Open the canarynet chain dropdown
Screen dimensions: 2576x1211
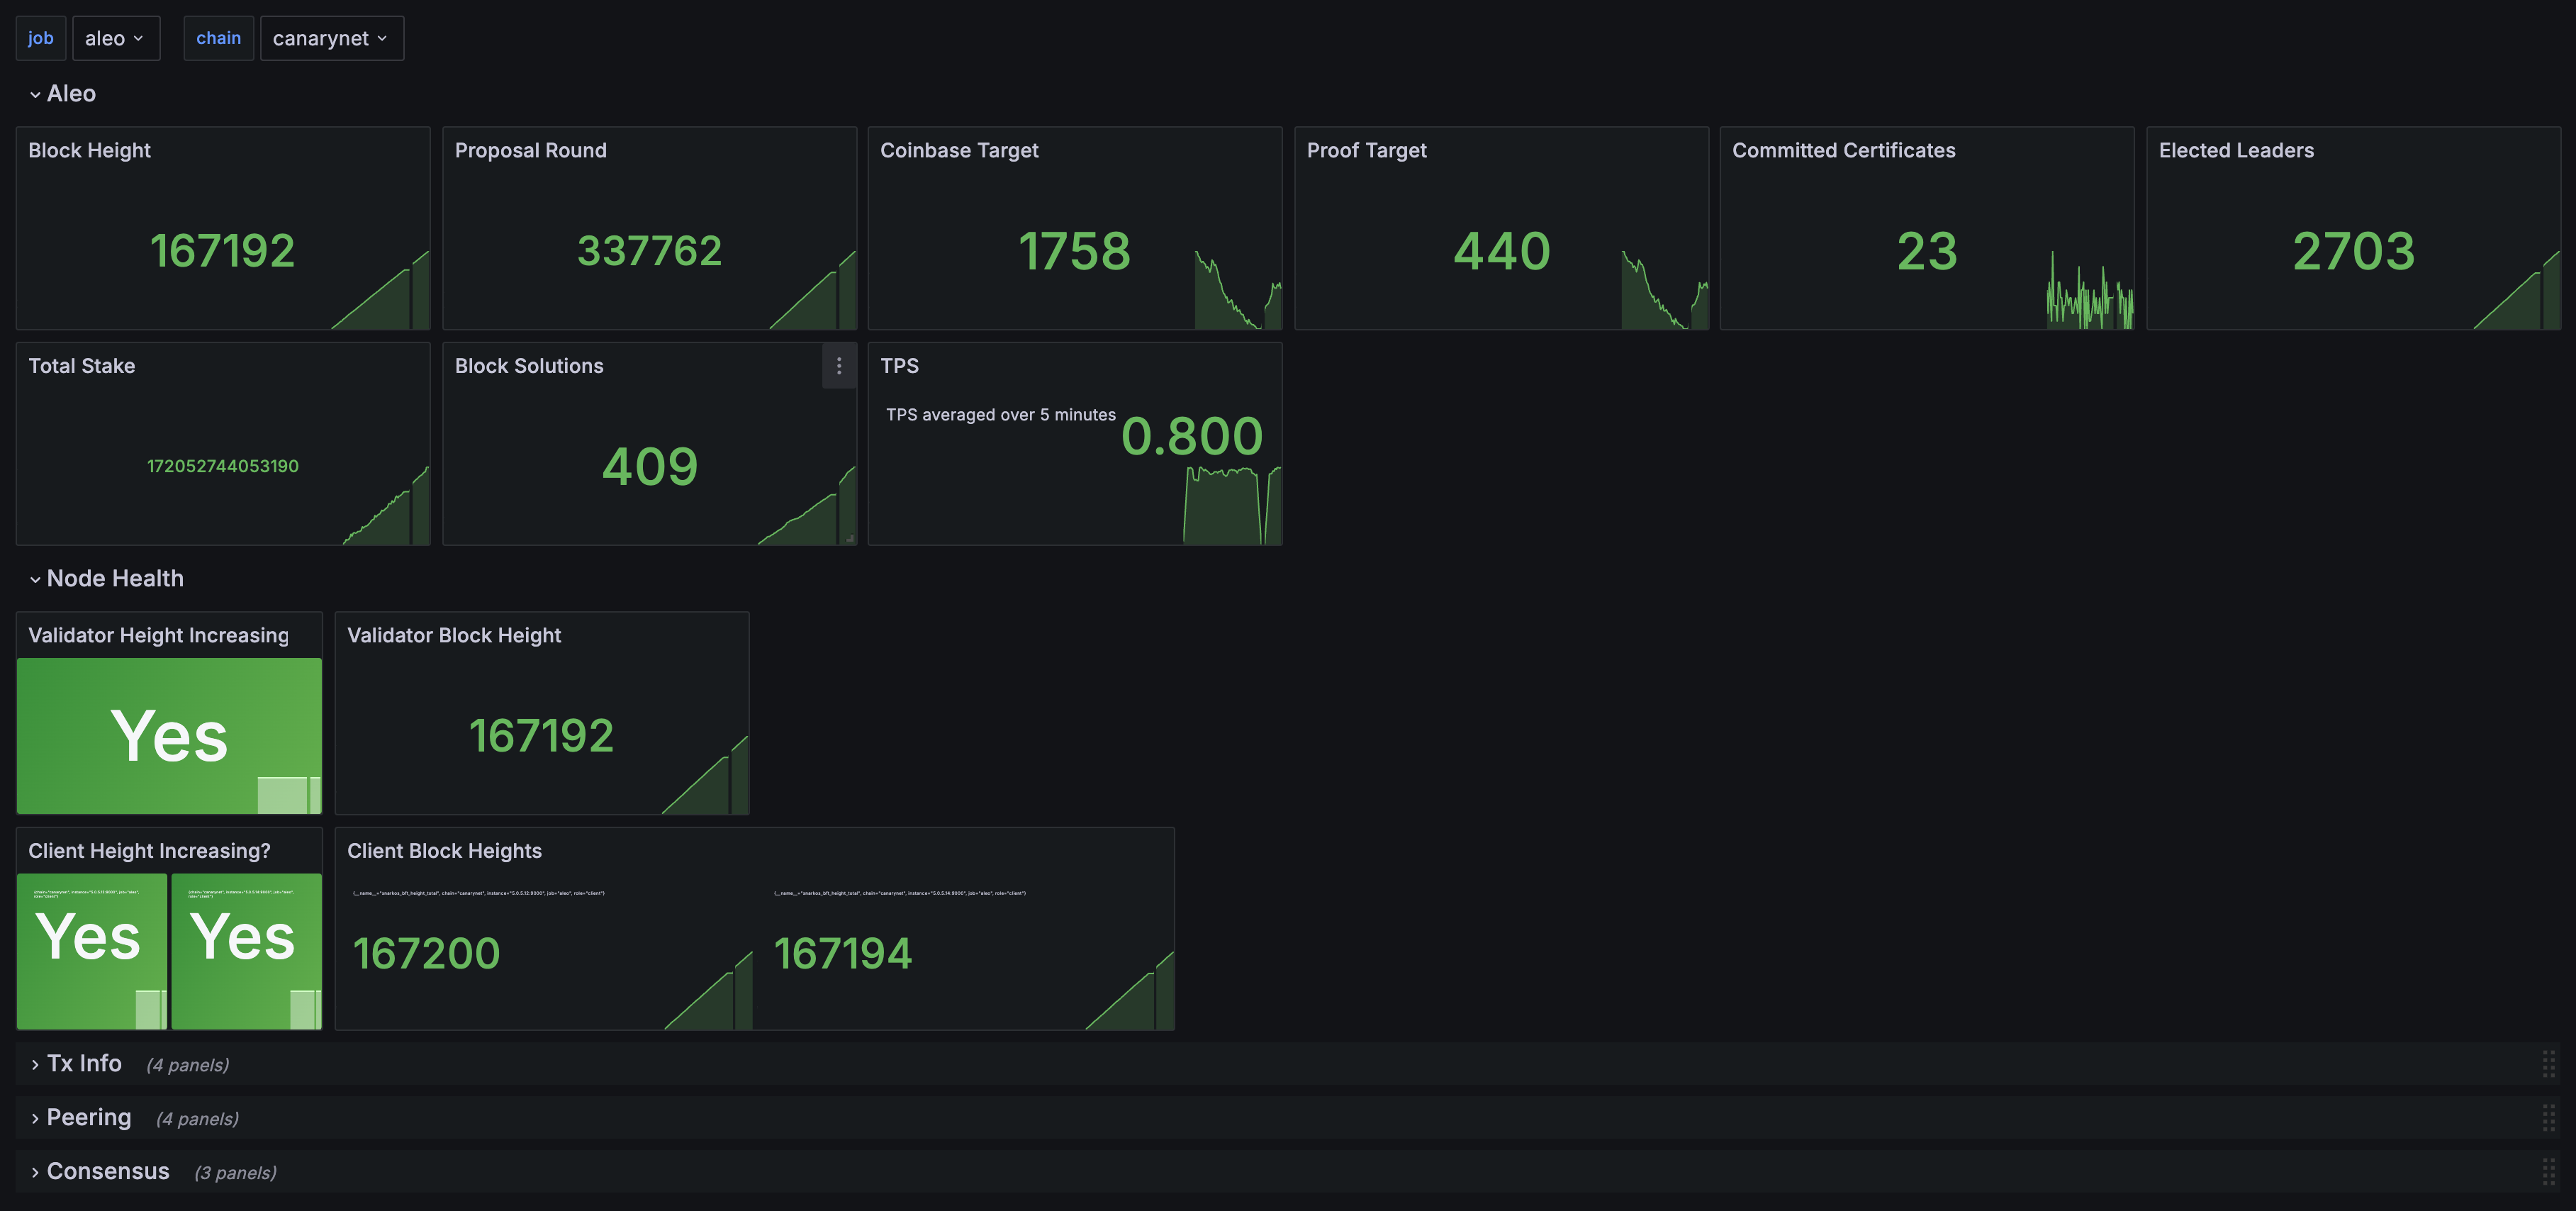(329, 36)
